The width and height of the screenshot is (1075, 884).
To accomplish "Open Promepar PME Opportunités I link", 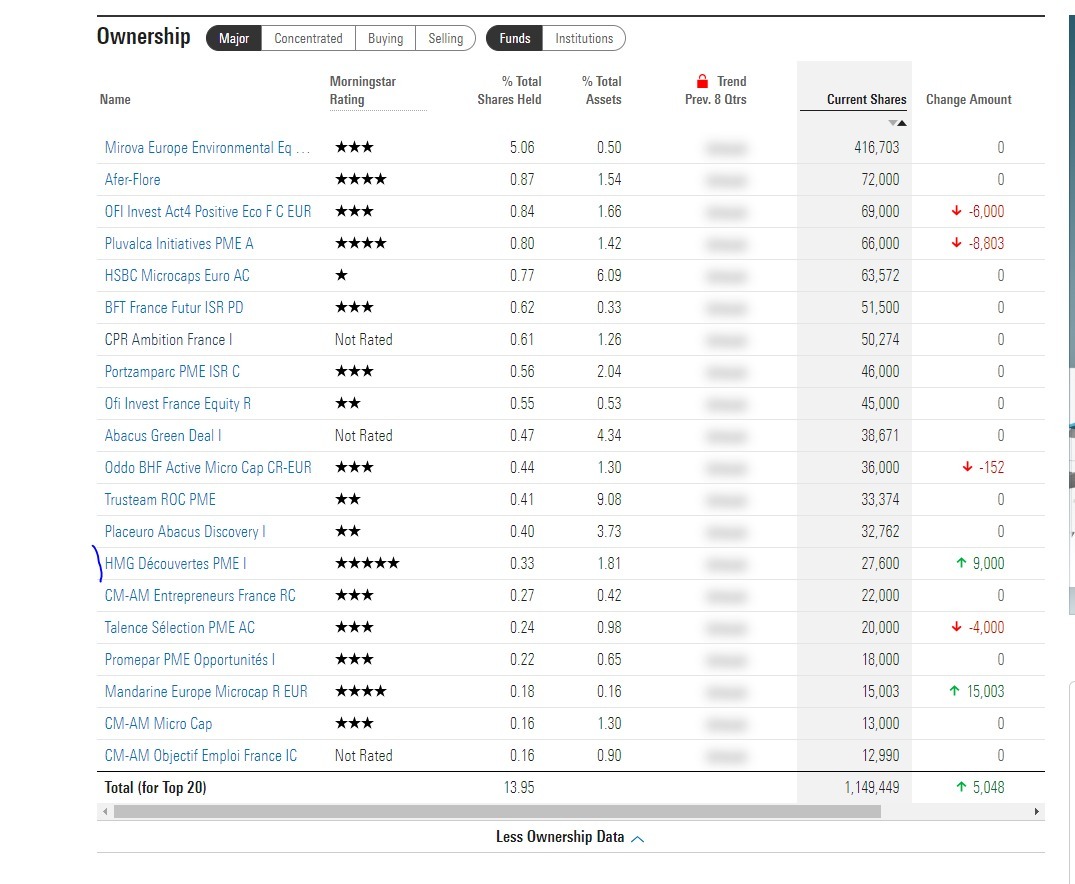I will click(x=190, y=660).
